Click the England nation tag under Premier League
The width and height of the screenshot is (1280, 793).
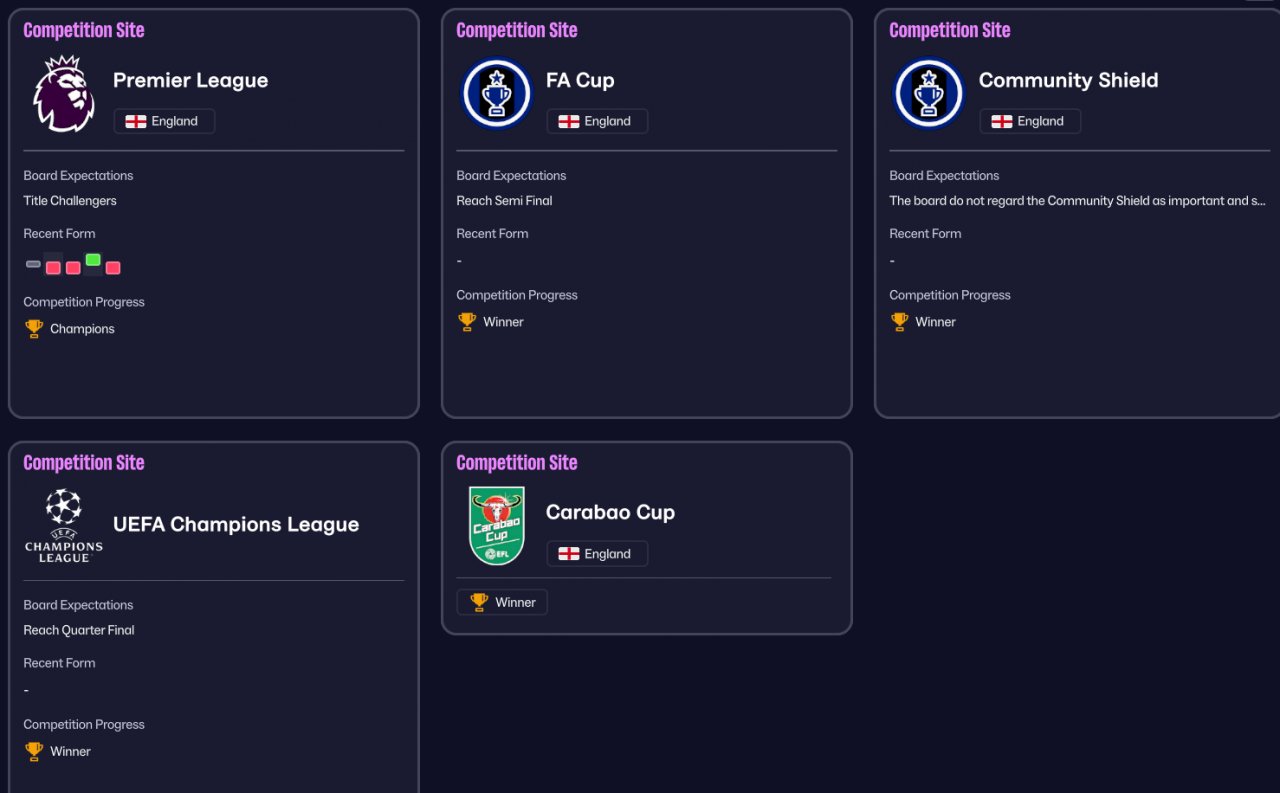pyautogui.click(x=164, y=121)
